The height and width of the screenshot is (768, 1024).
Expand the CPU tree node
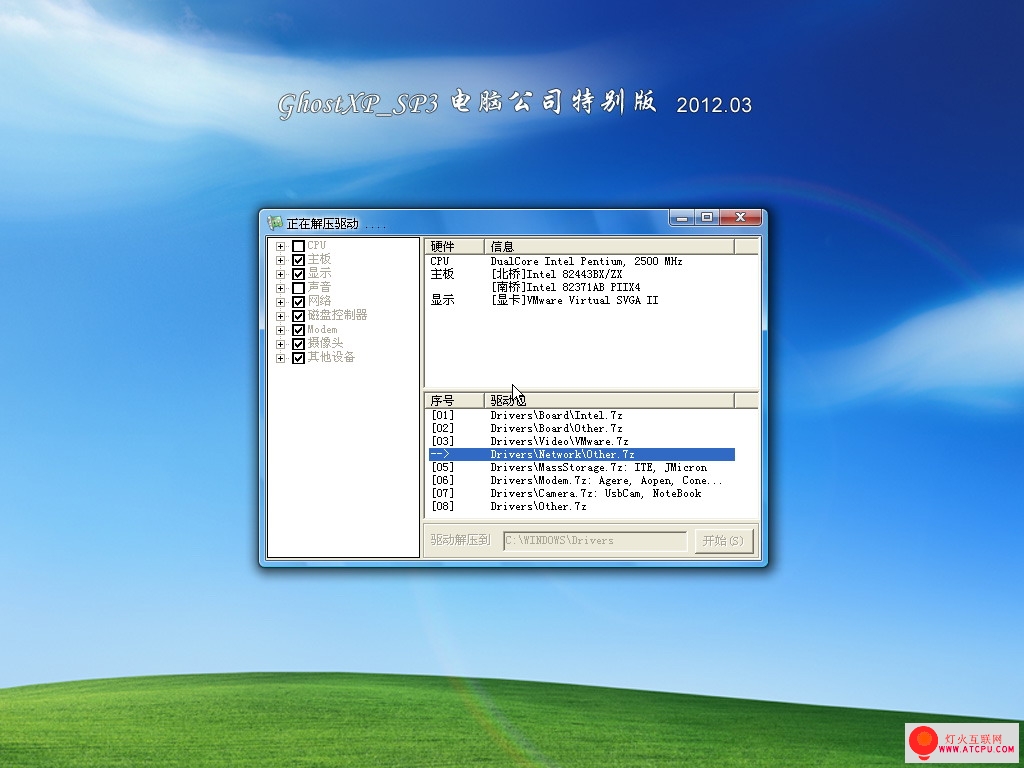280,246
